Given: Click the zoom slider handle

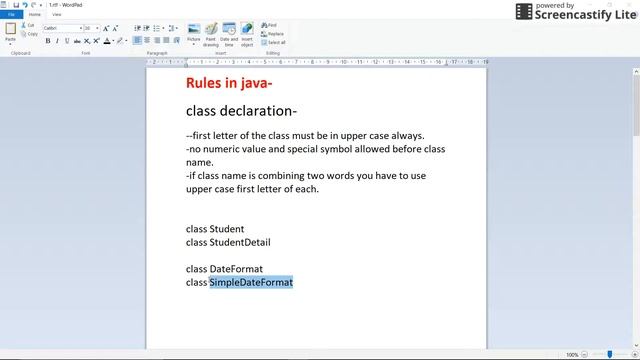Looking at the screenshot, I should (x=609, y=354).
